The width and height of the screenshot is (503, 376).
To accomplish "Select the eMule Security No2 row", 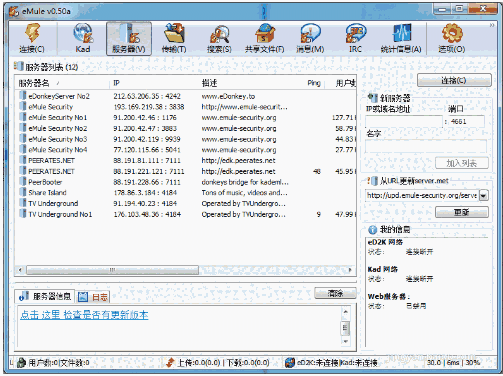I will [185, 128].
